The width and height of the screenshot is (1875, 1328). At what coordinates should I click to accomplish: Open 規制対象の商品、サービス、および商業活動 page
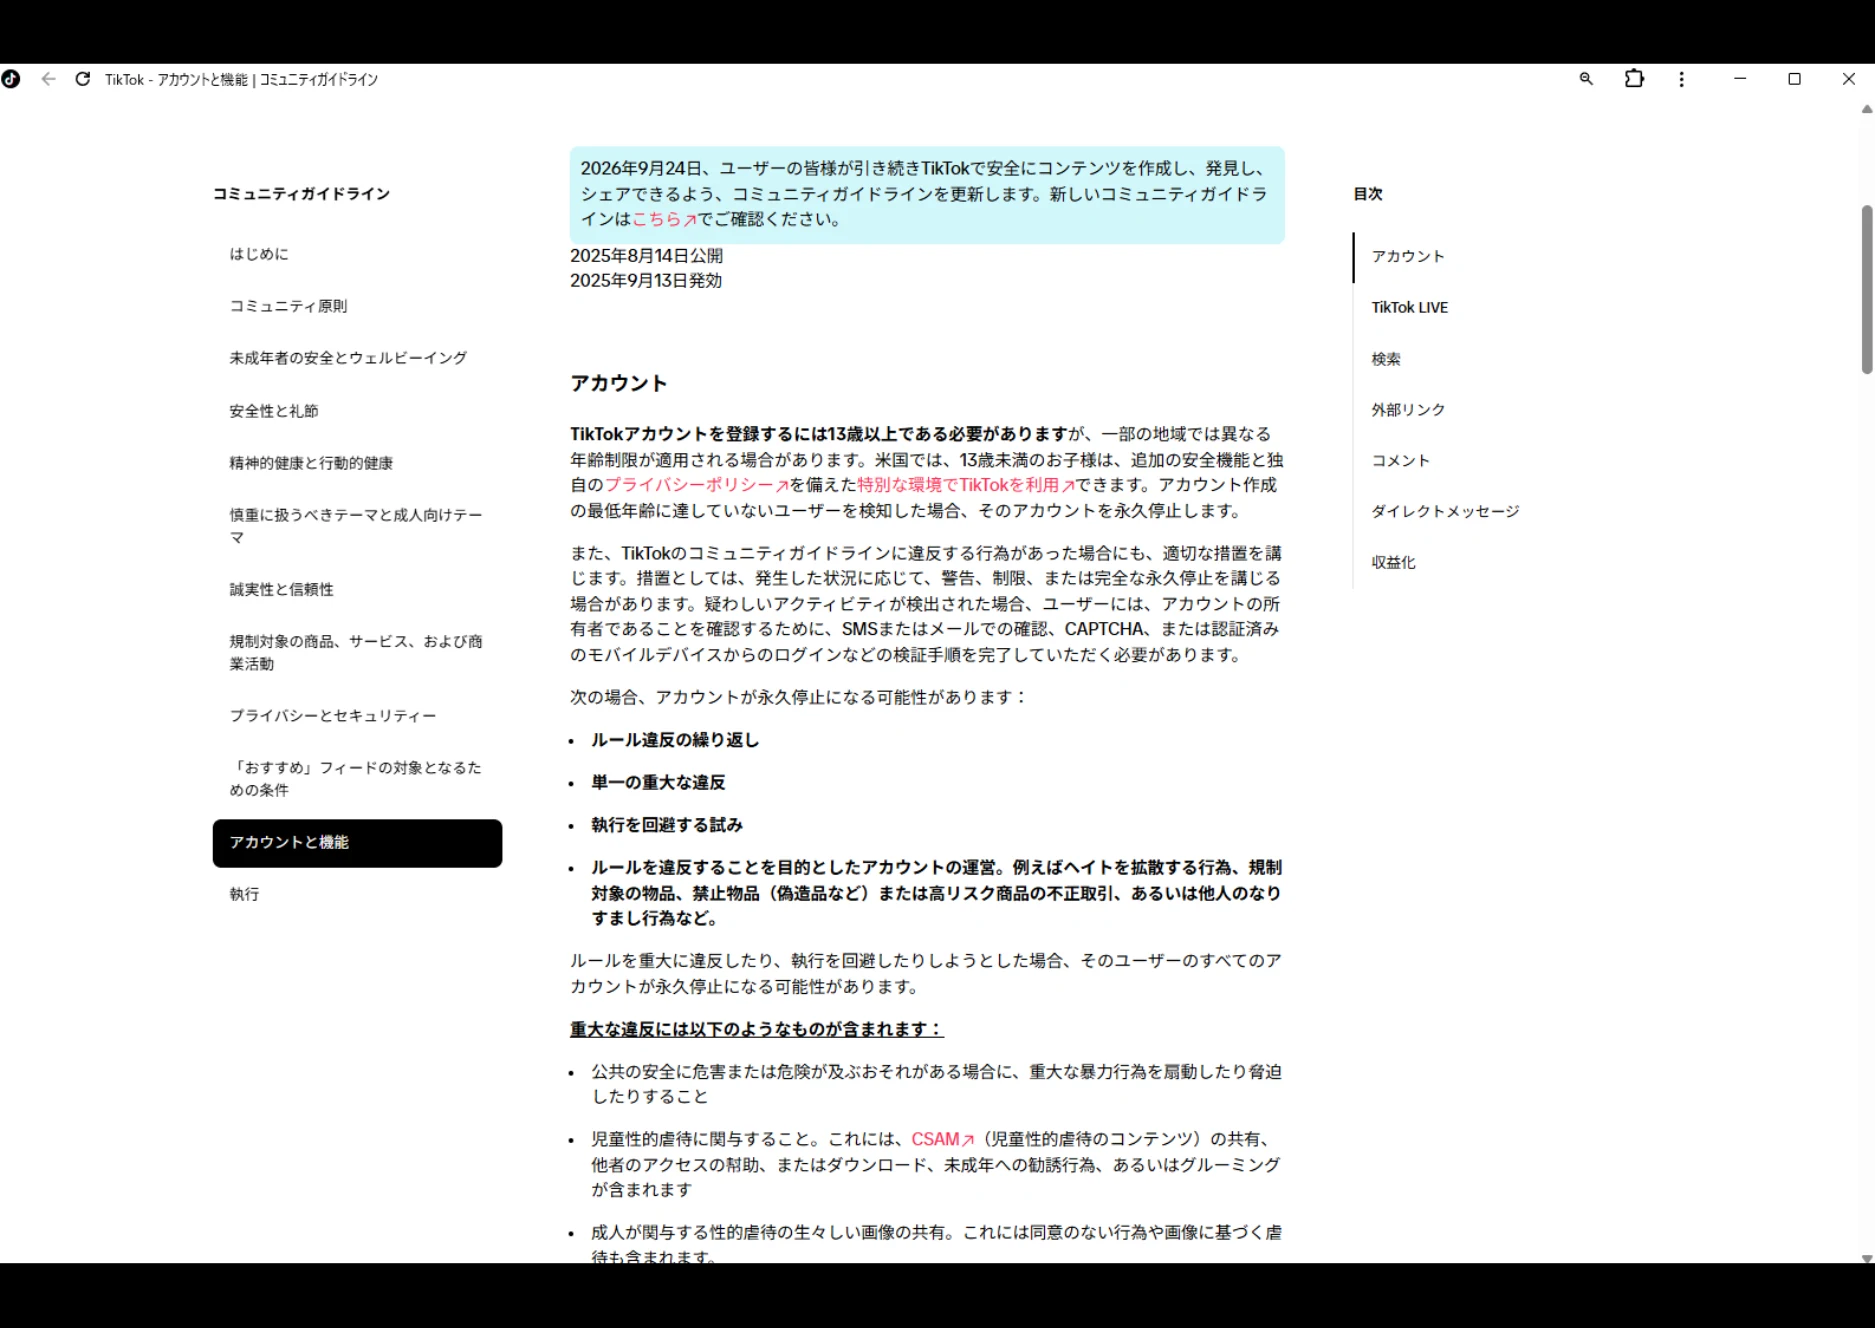click(356, 652)
